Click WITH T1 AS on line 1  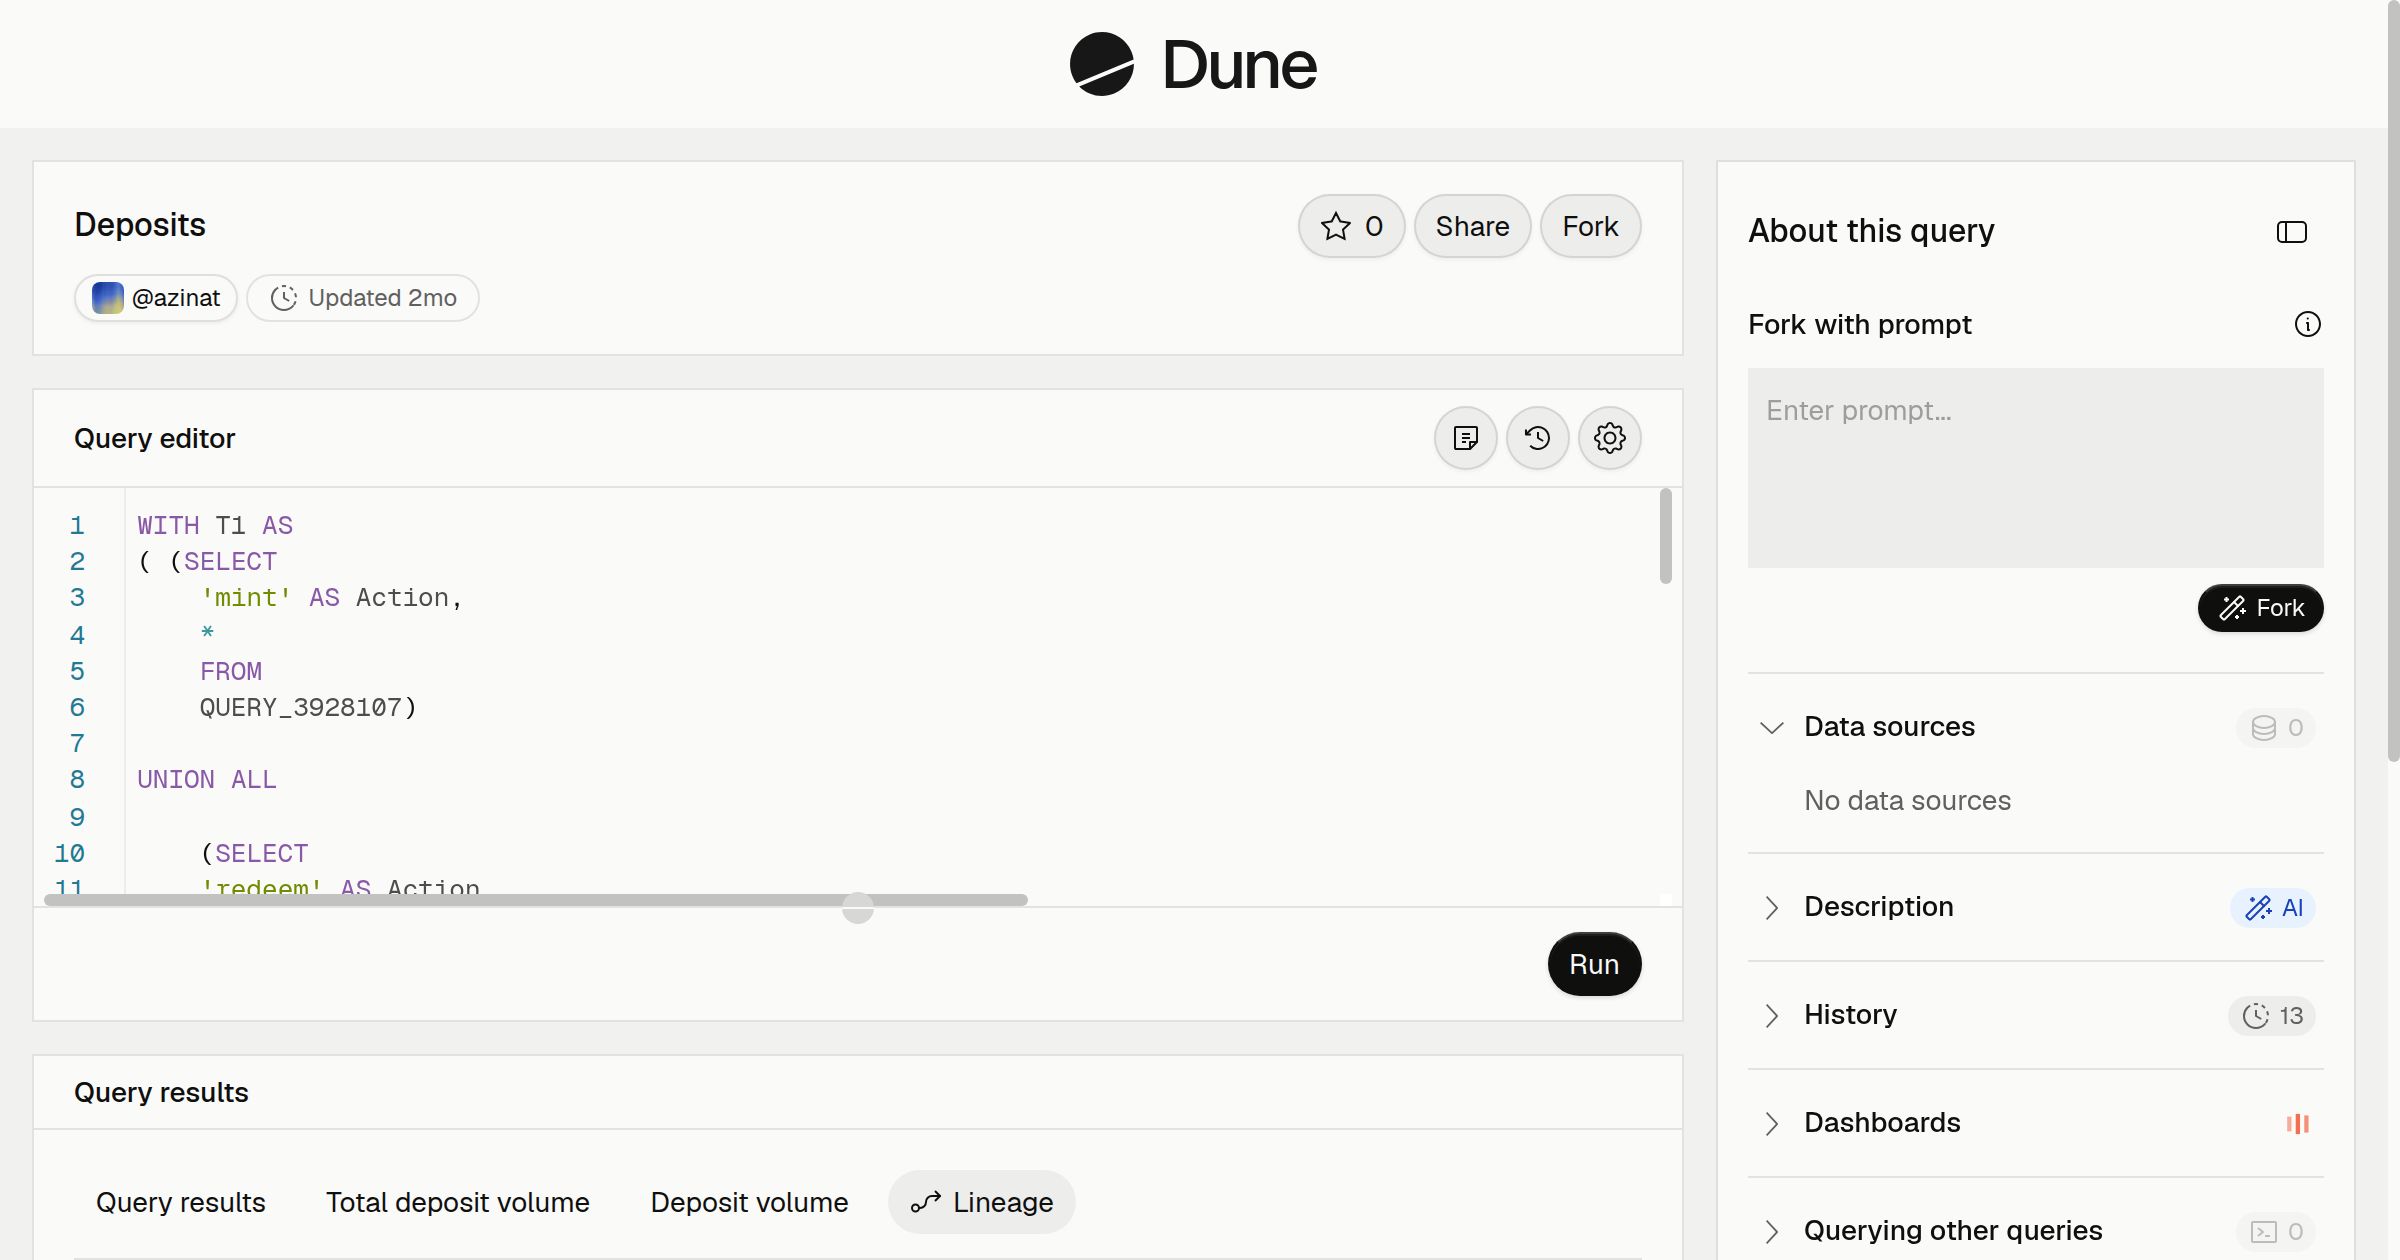point(215,526)
